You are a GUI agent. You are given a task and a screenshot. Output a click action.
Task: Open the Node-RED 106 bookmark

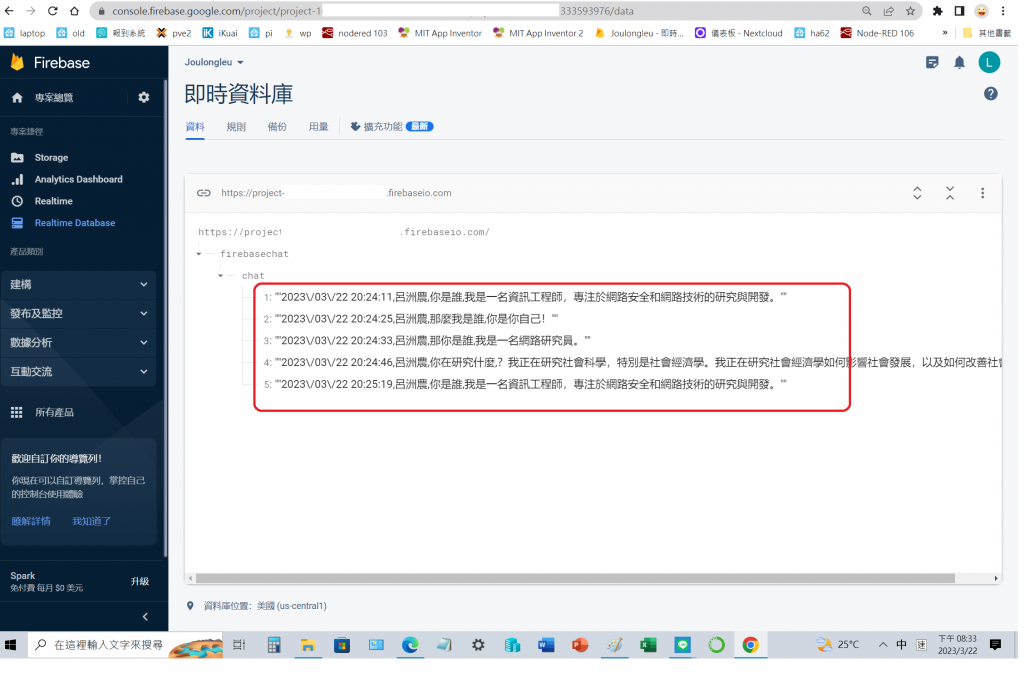tap(876, 33)
